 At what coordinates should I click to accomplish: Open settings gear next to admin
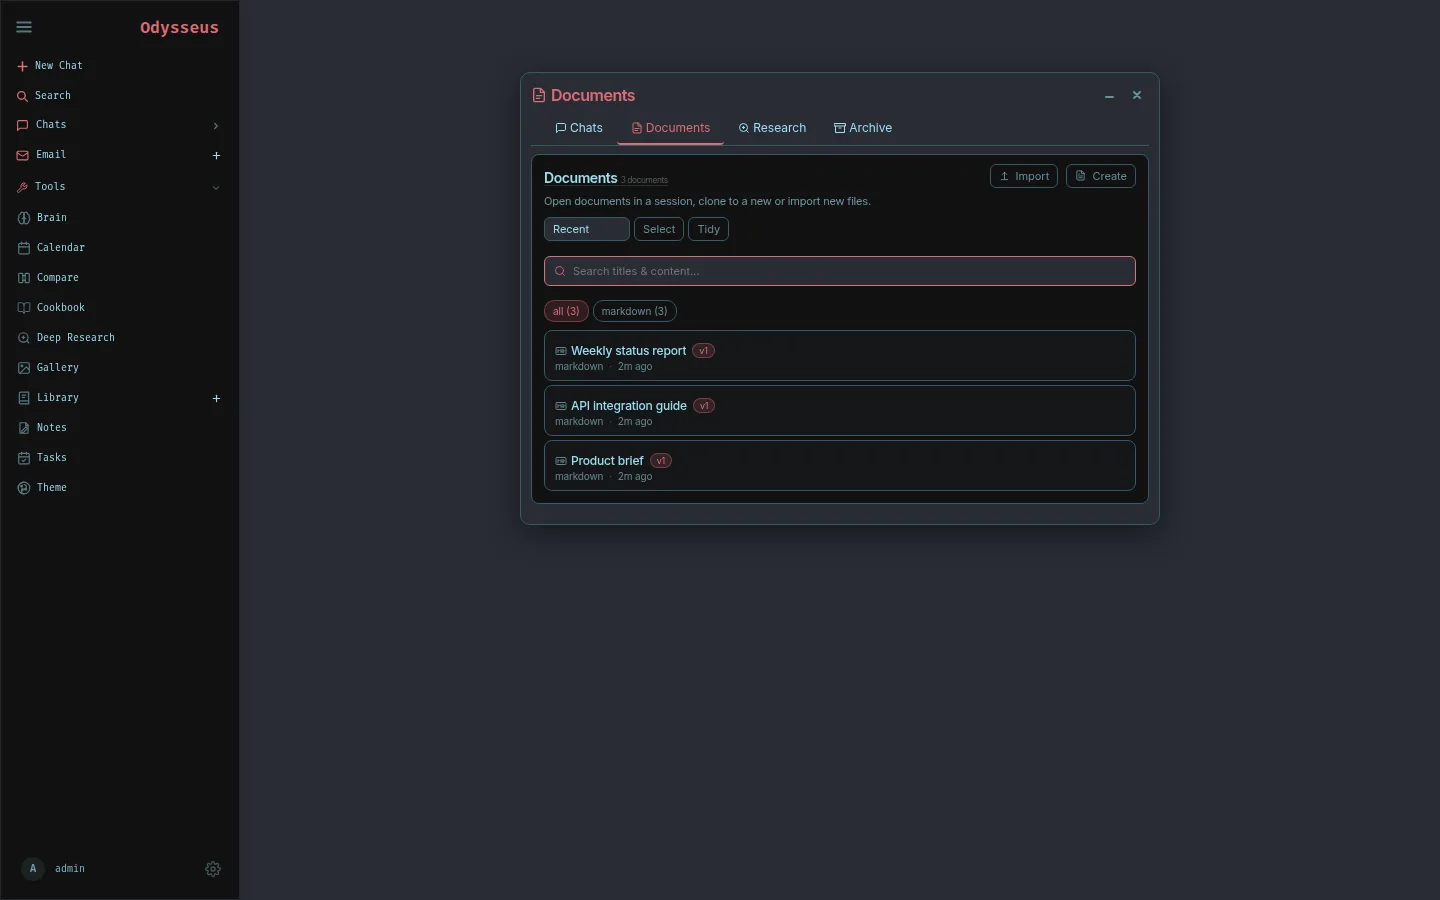click(x=213, y=869)
